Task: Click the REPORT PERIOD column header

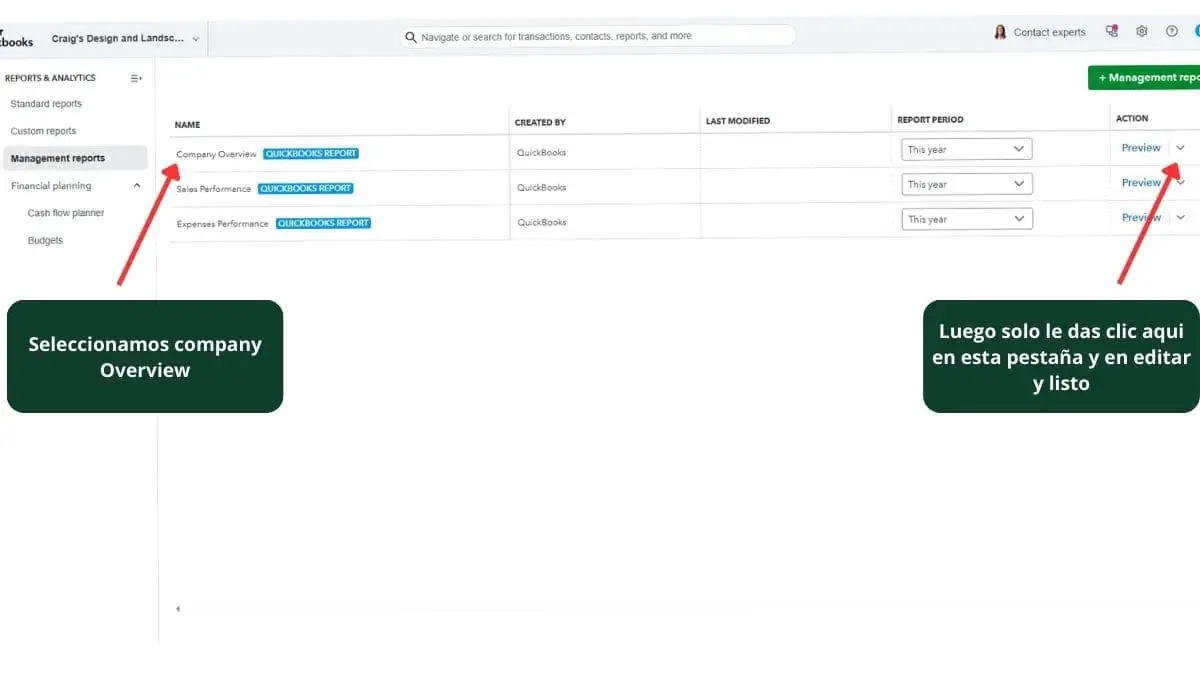Action: pyautogui.click(x=930, y=120)
